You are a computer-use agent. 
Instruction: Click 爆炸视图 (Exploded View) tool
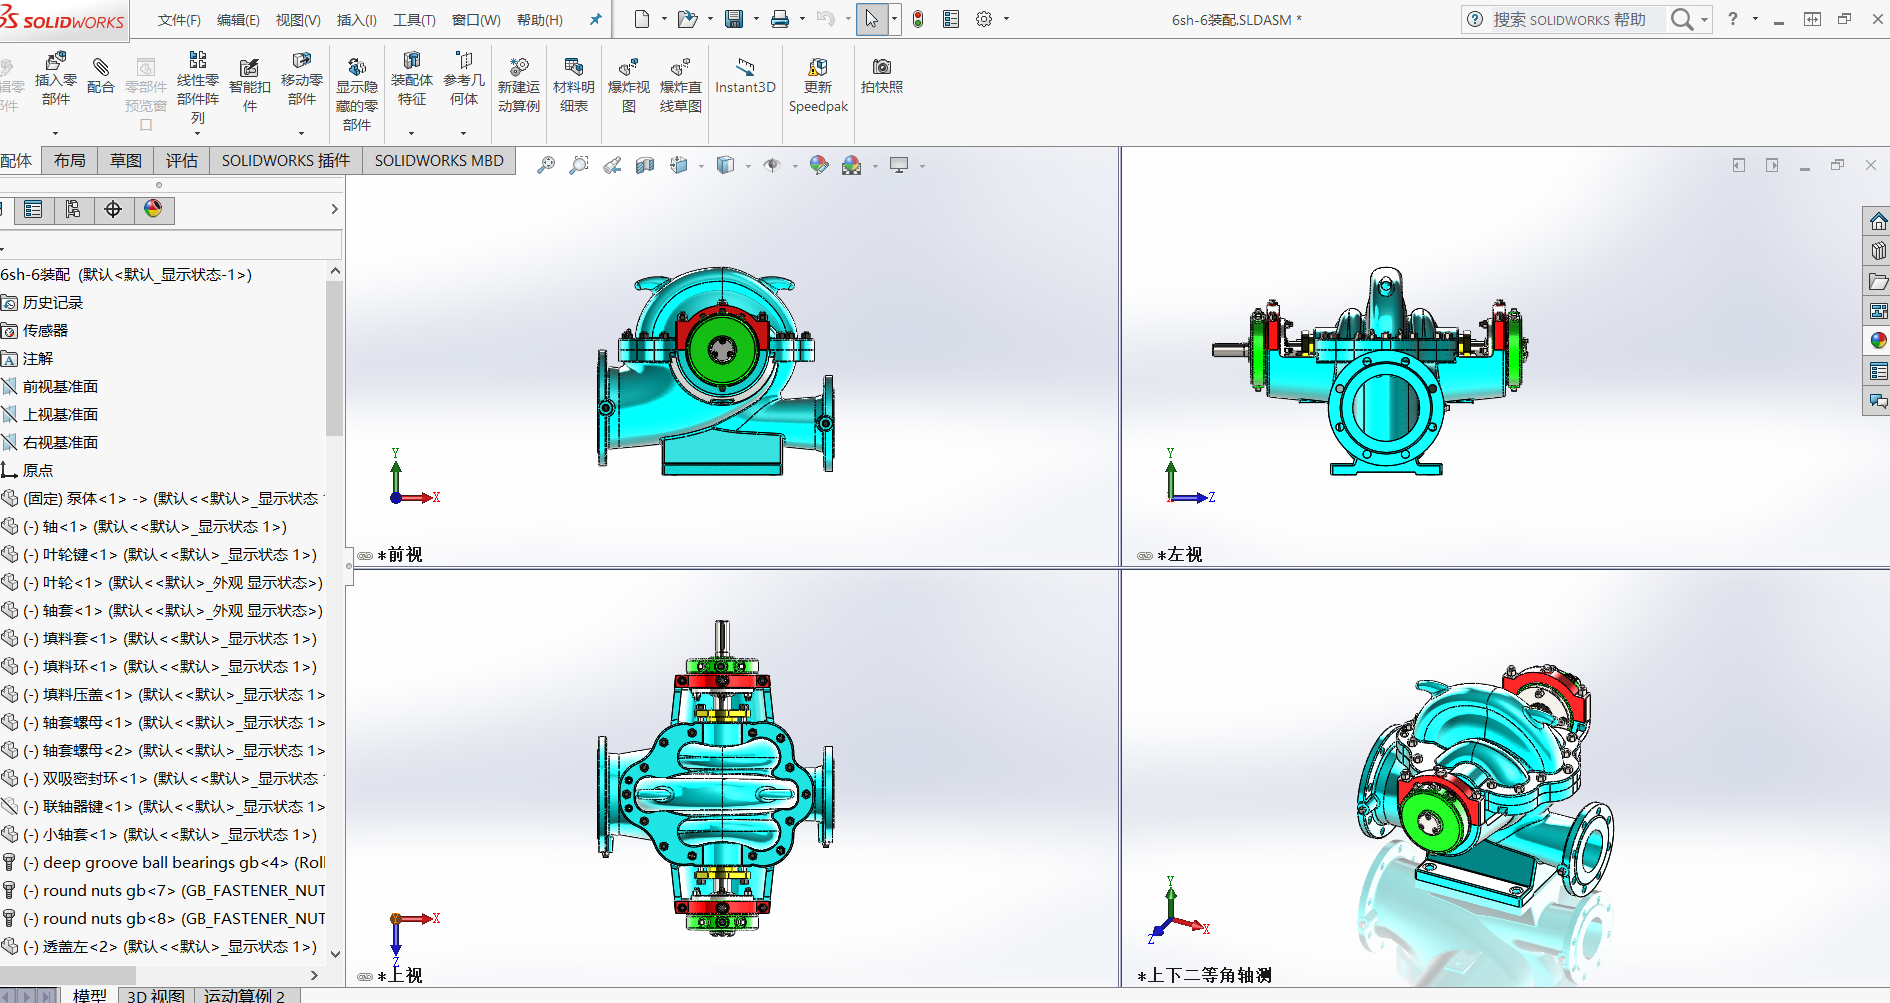tap(629, 85)
